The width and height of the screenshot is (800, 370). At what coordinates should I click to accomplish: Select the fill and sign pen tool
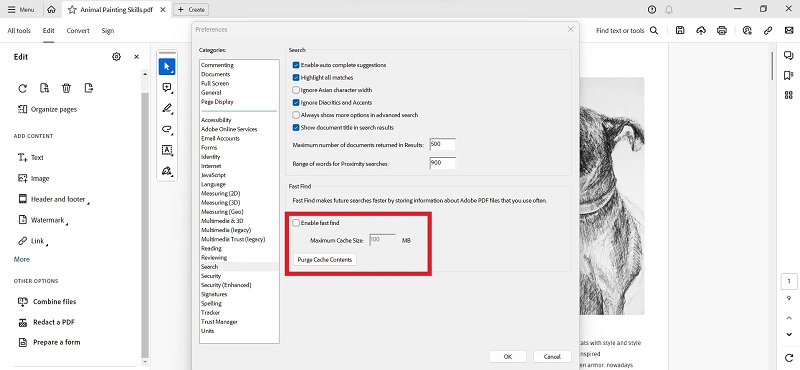pyautogui.click(x=167, y=171)
